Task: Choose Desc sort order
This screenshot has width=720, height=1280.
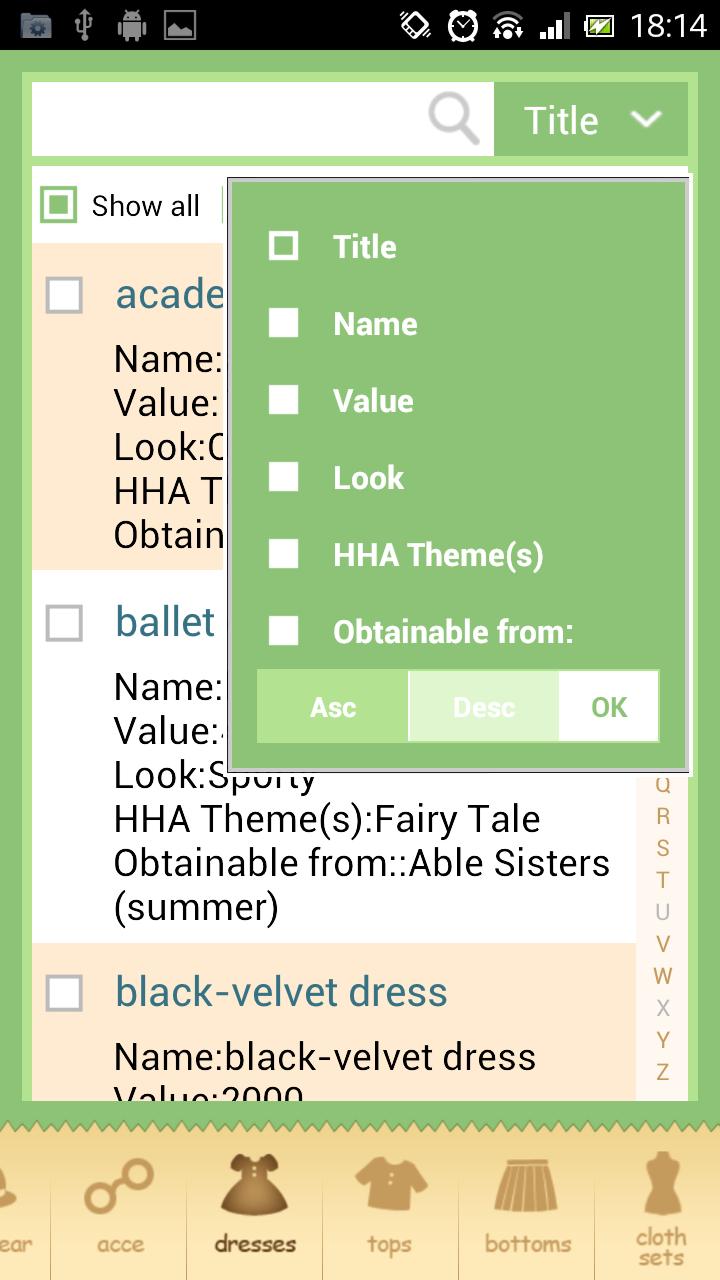Action: (x=484, y=707)
